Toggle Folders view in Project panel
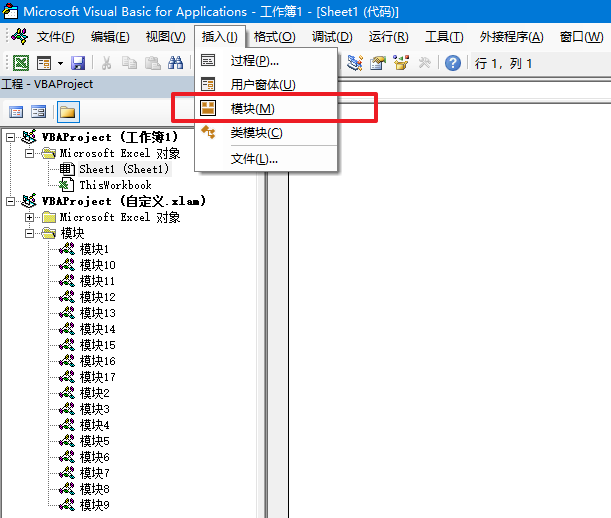The image size is (611, 518). 68,112
